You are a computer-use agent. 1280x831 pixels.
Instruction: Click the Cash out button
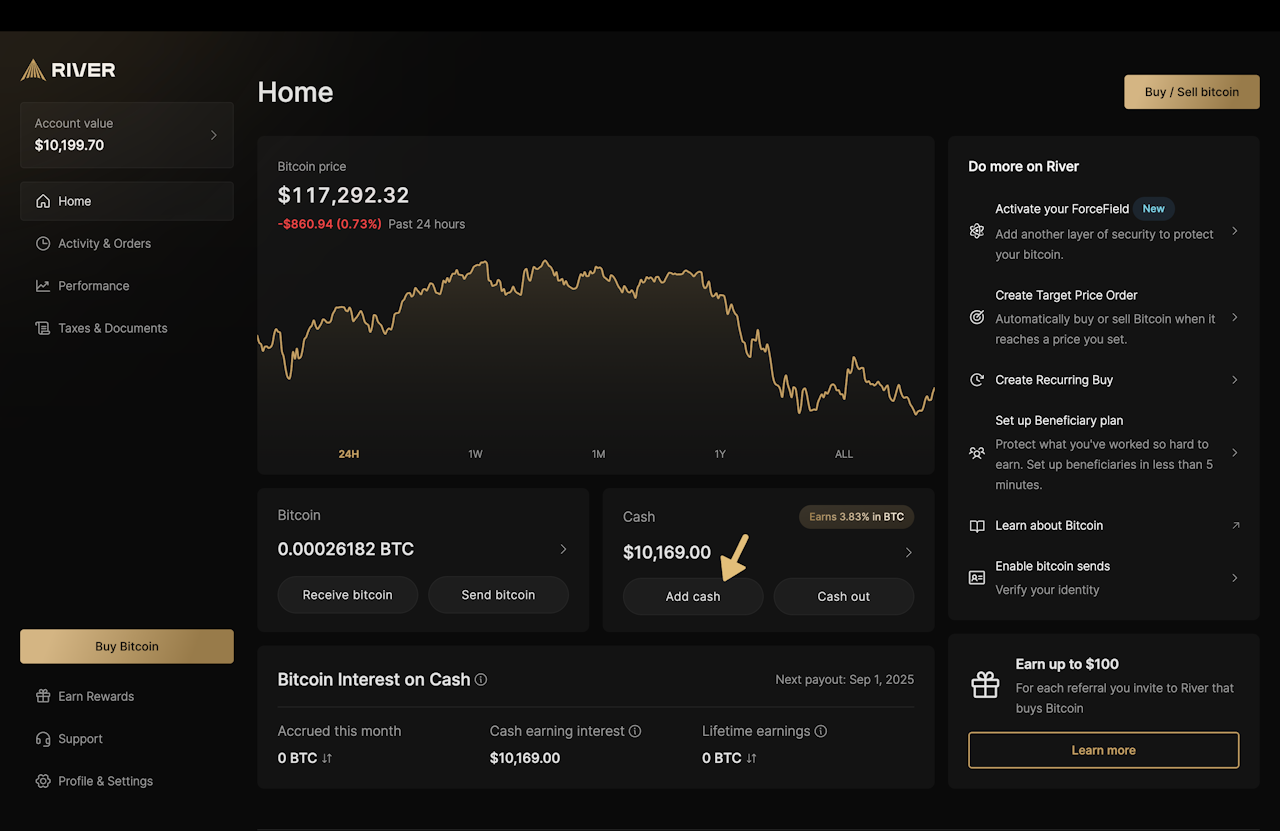pos(844,597)
